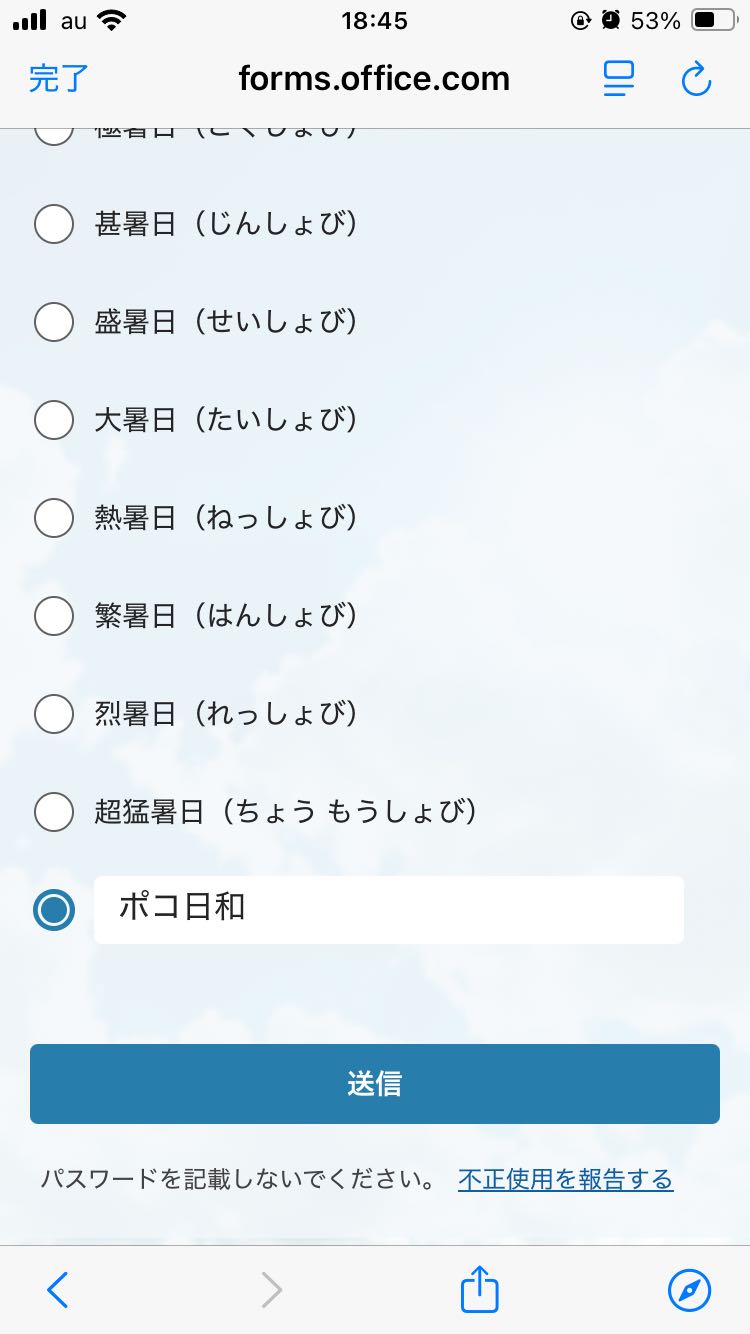Reload the forms page
Viewport: 750px width, 1334px height.
pos(696,79)
